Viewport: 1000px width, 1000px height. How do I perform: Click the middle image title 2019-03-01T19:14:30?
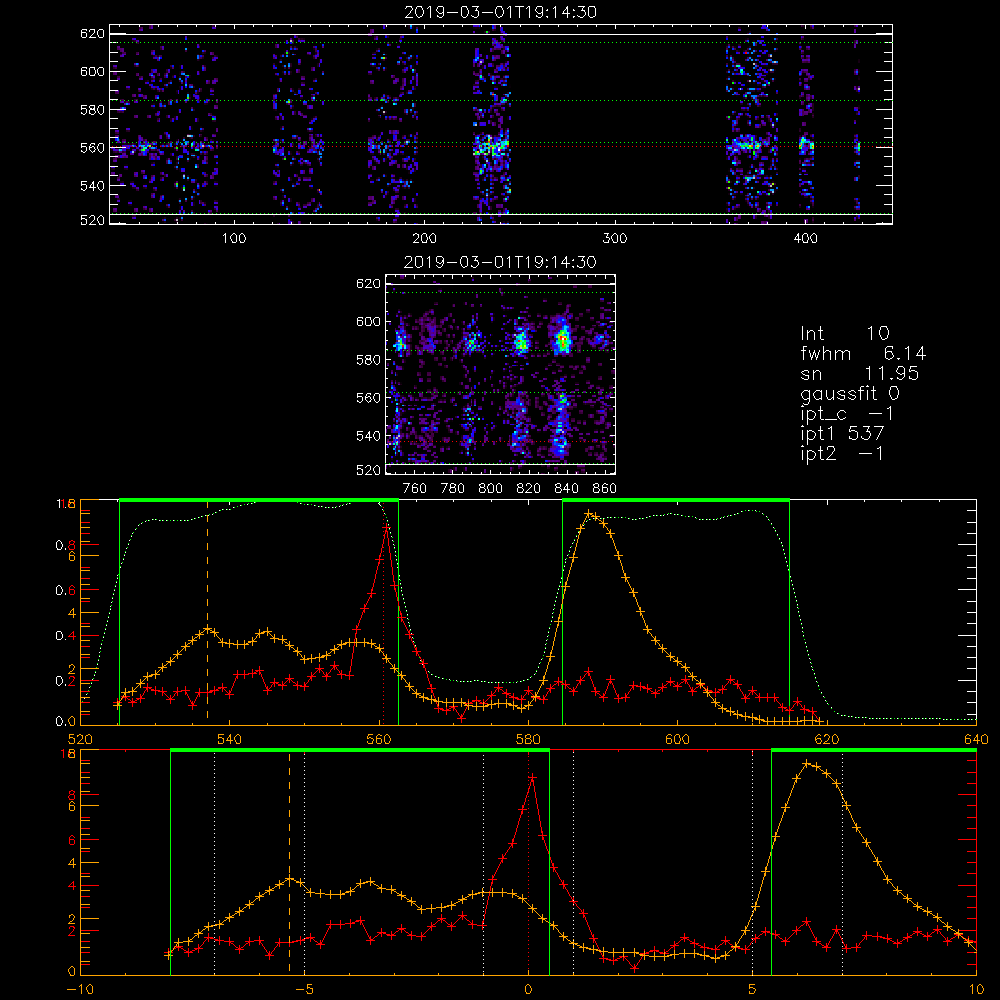[500, 262]
